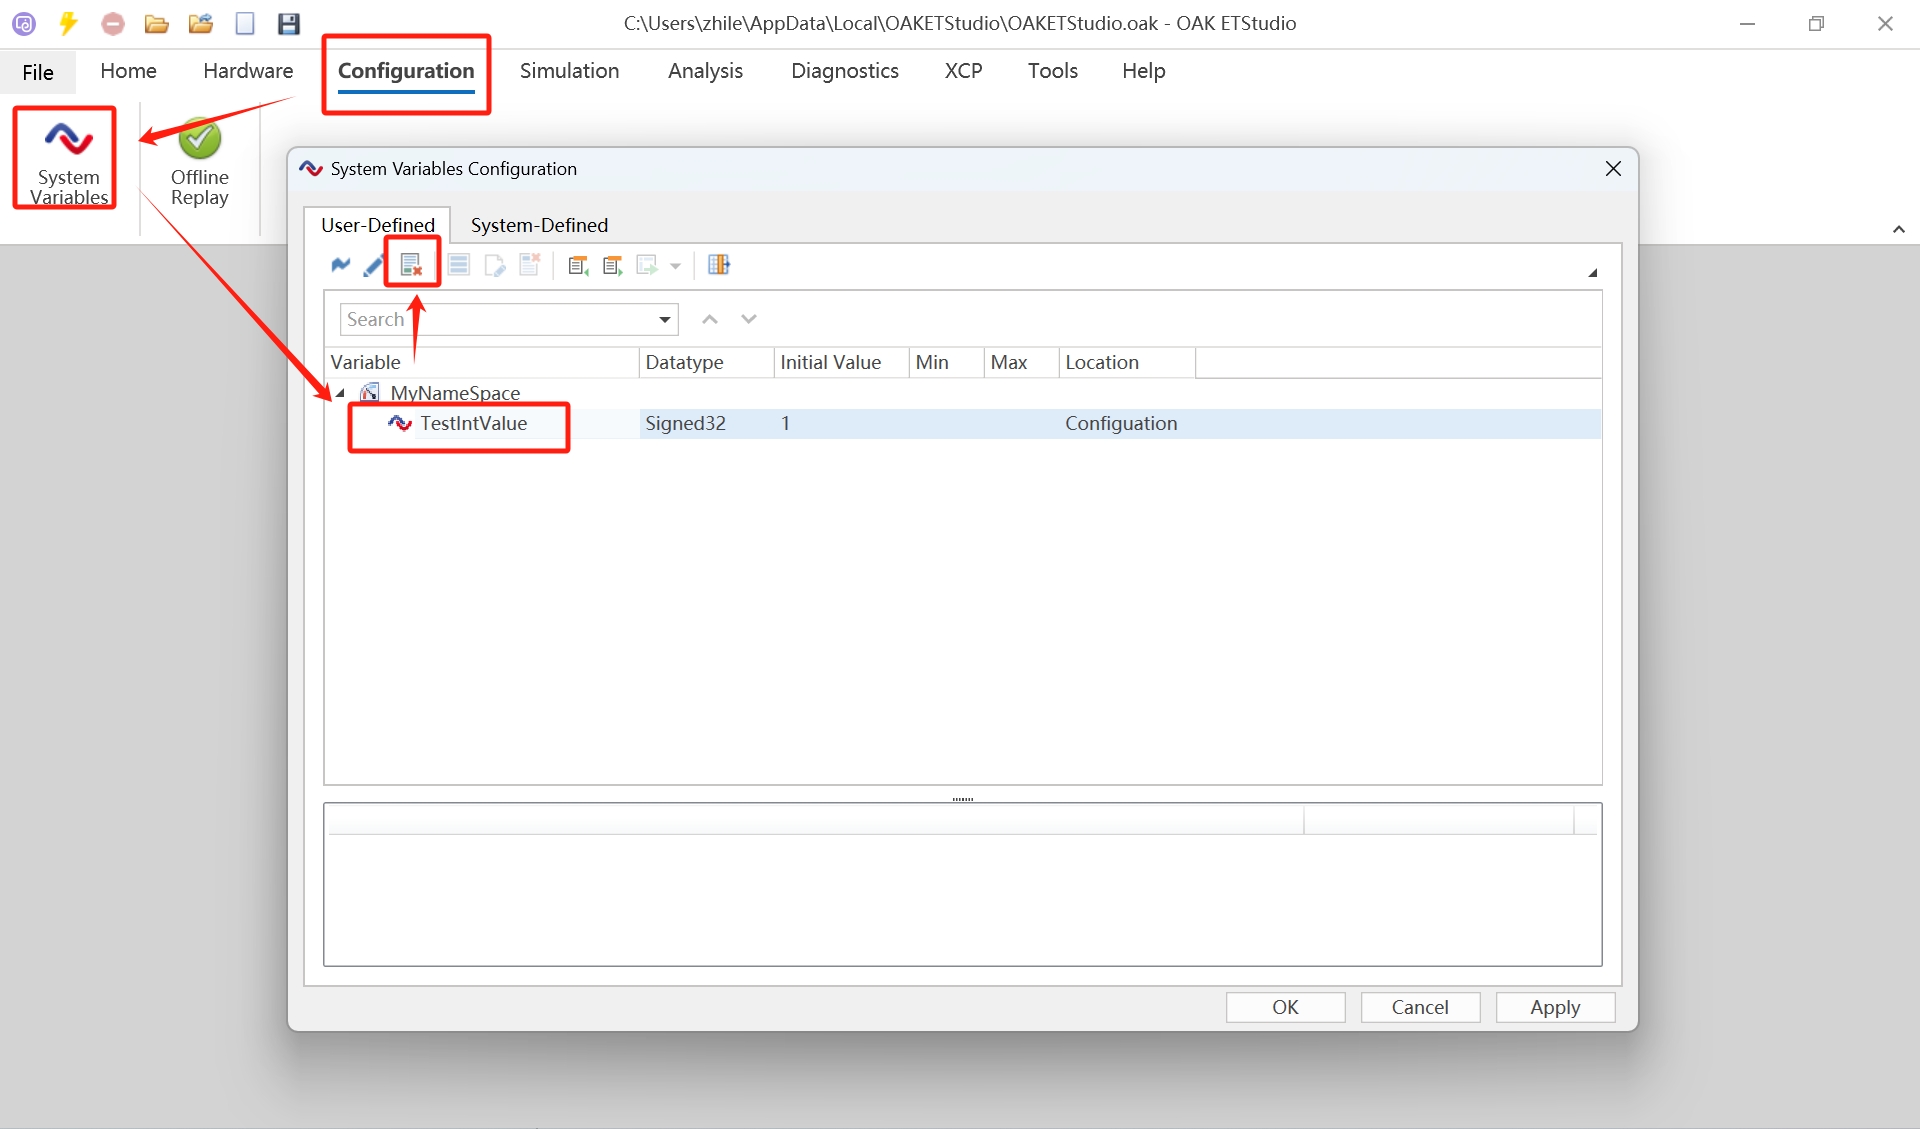Click the Apply button
Viewport: 1920px width, 1129px height.
point(1554,1007)
